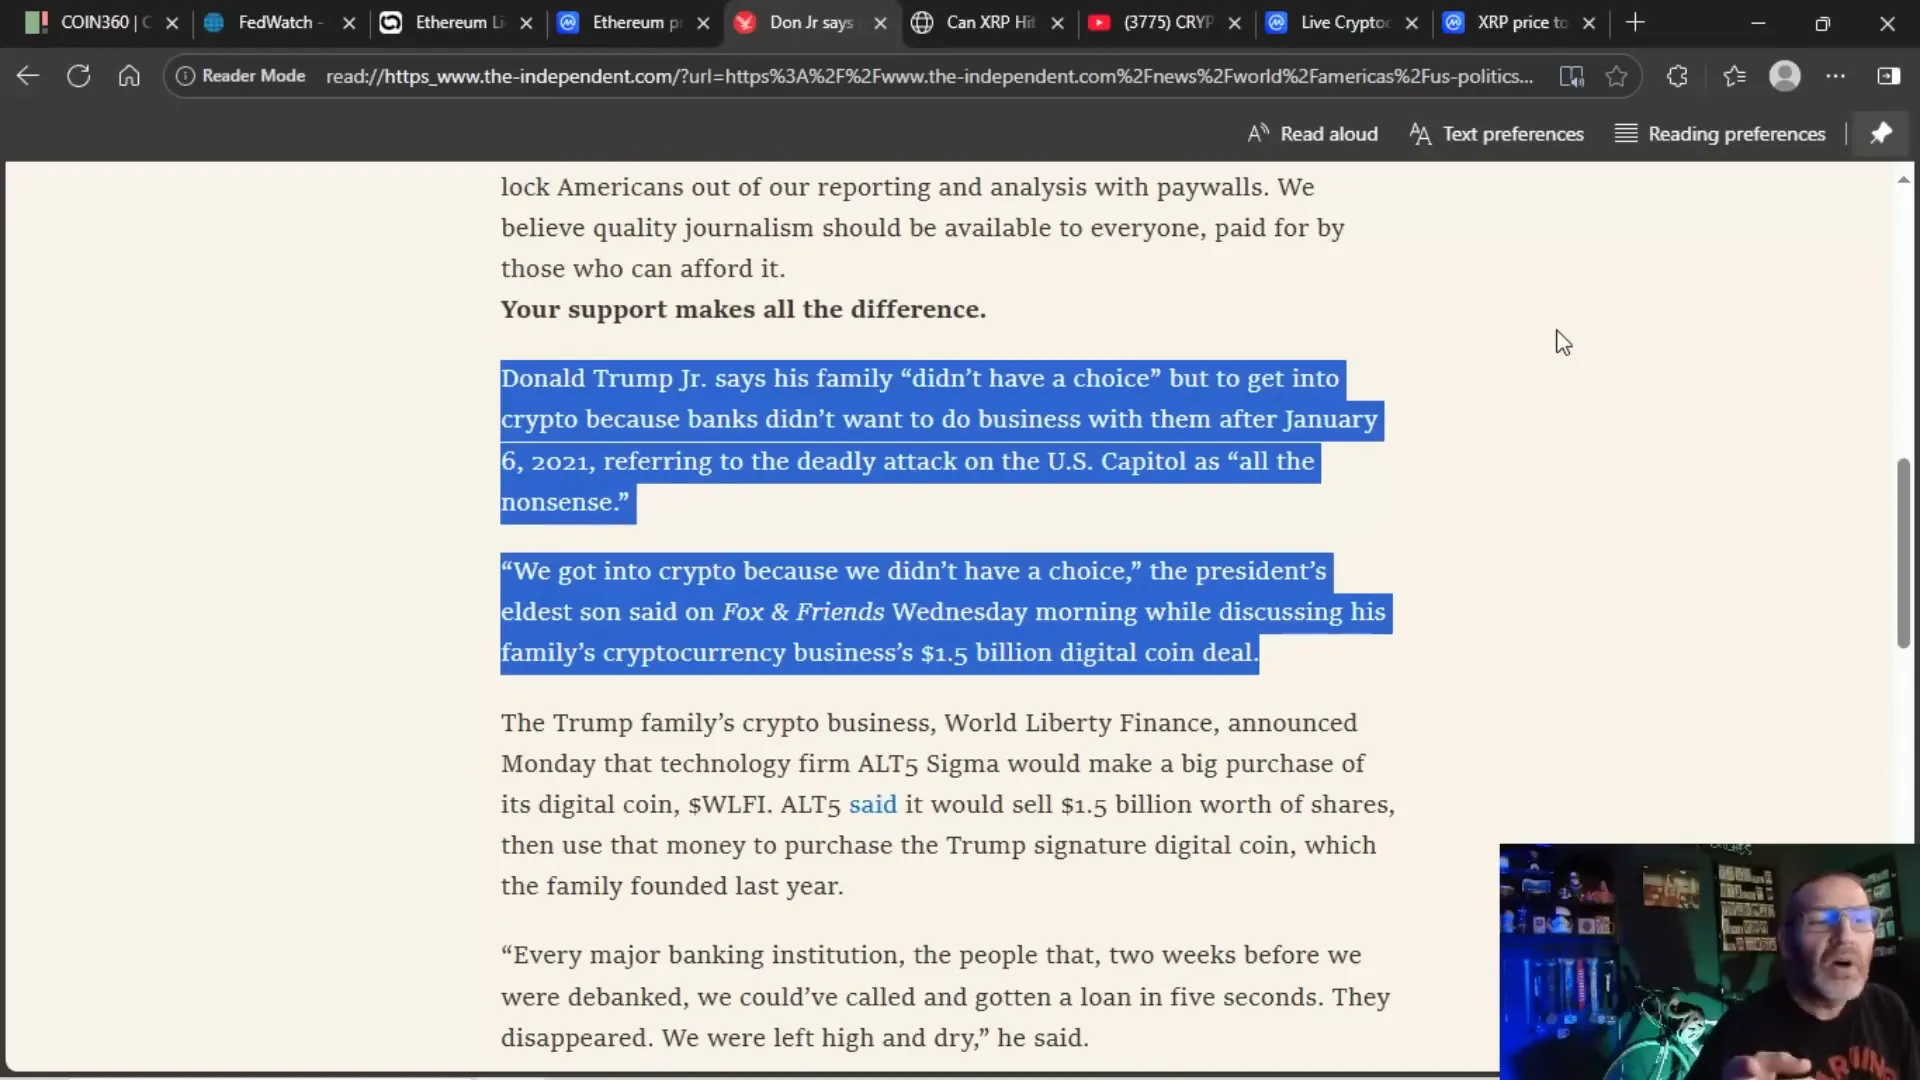Open the browser extensions menu
The height and width of the screenshot is (1080, 1920).
click(x=1677, y=76)
